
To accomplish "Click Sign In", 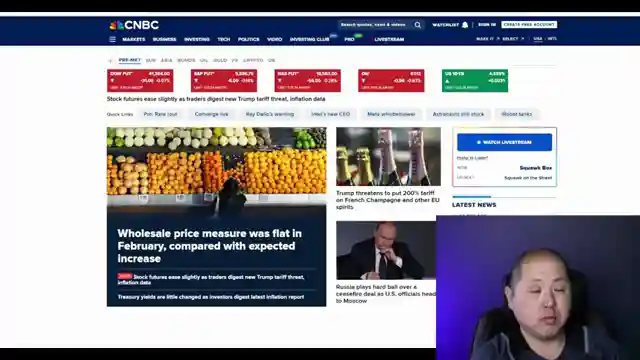I will [x=487, y=24].
